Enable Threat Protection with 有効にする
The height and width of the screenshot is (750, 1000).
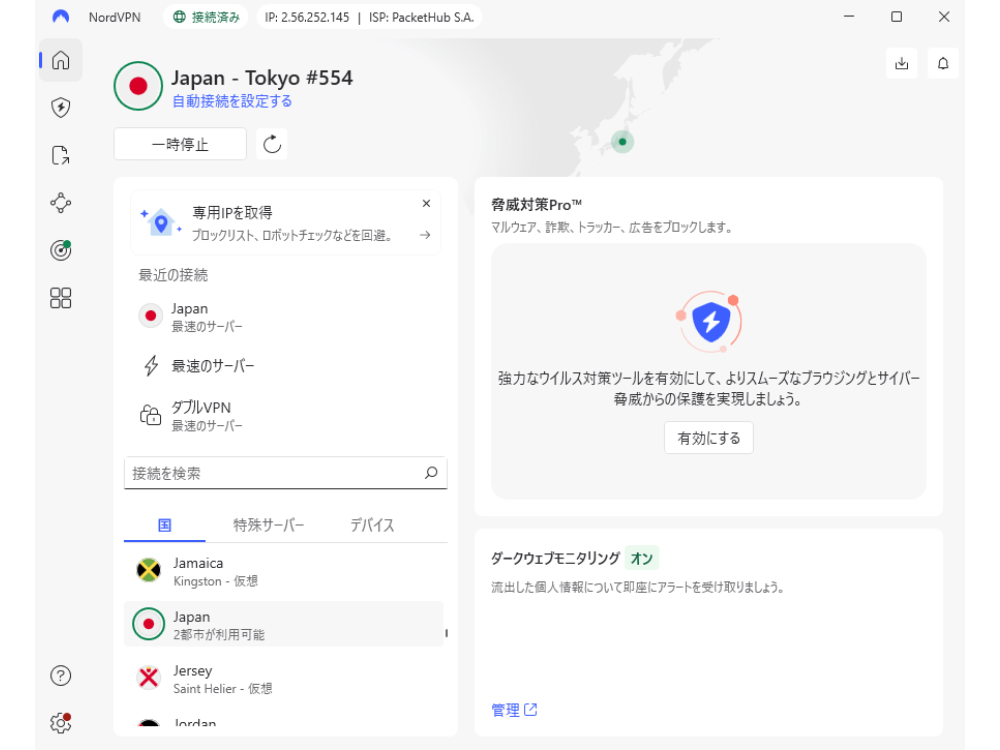pyautogui.click(x=708, y=438)
